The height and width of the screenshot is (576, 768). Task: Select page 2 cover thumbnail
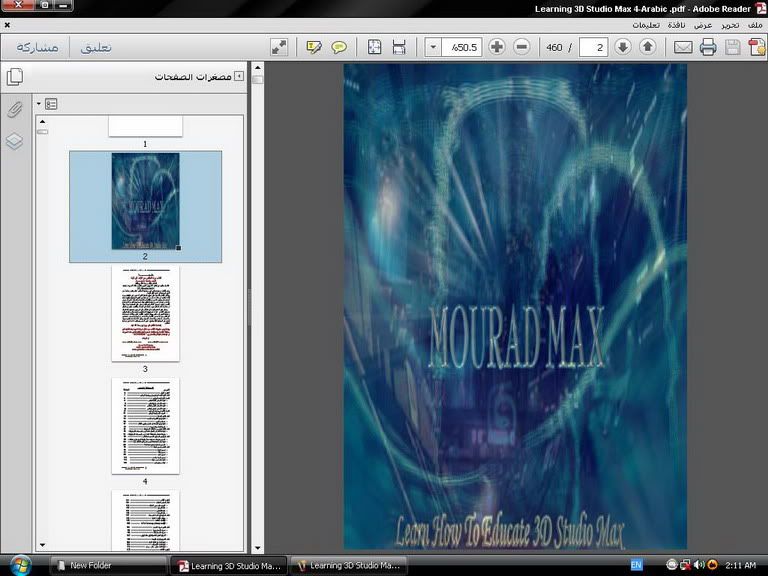coord(145,201)
